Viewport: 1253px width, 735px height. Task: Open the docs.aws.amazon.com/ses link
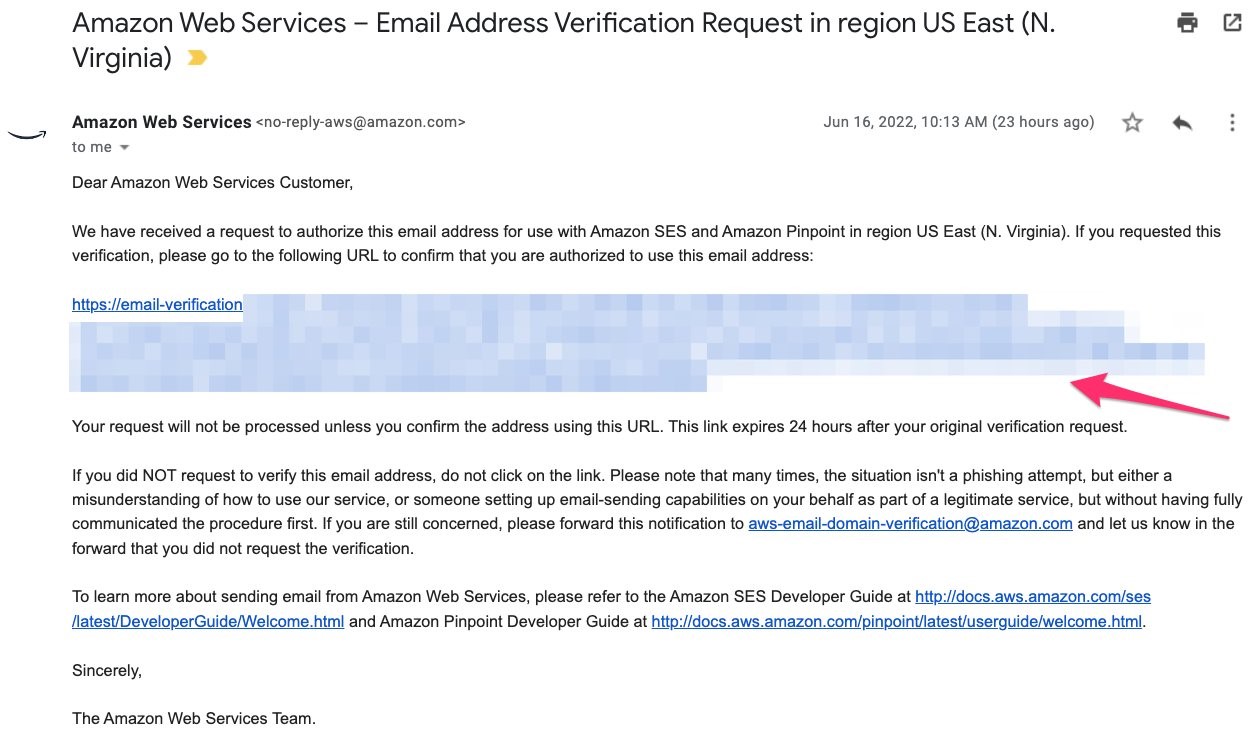(x=1033, y=596)
